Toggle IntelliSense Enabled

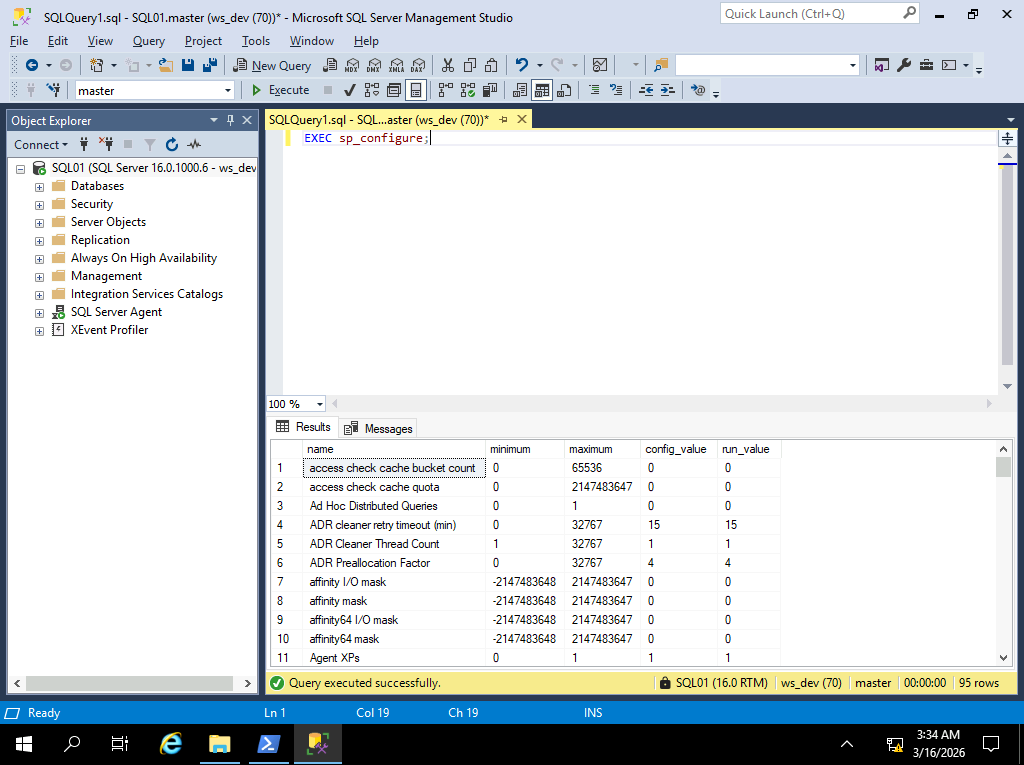(x=416, y=90)
